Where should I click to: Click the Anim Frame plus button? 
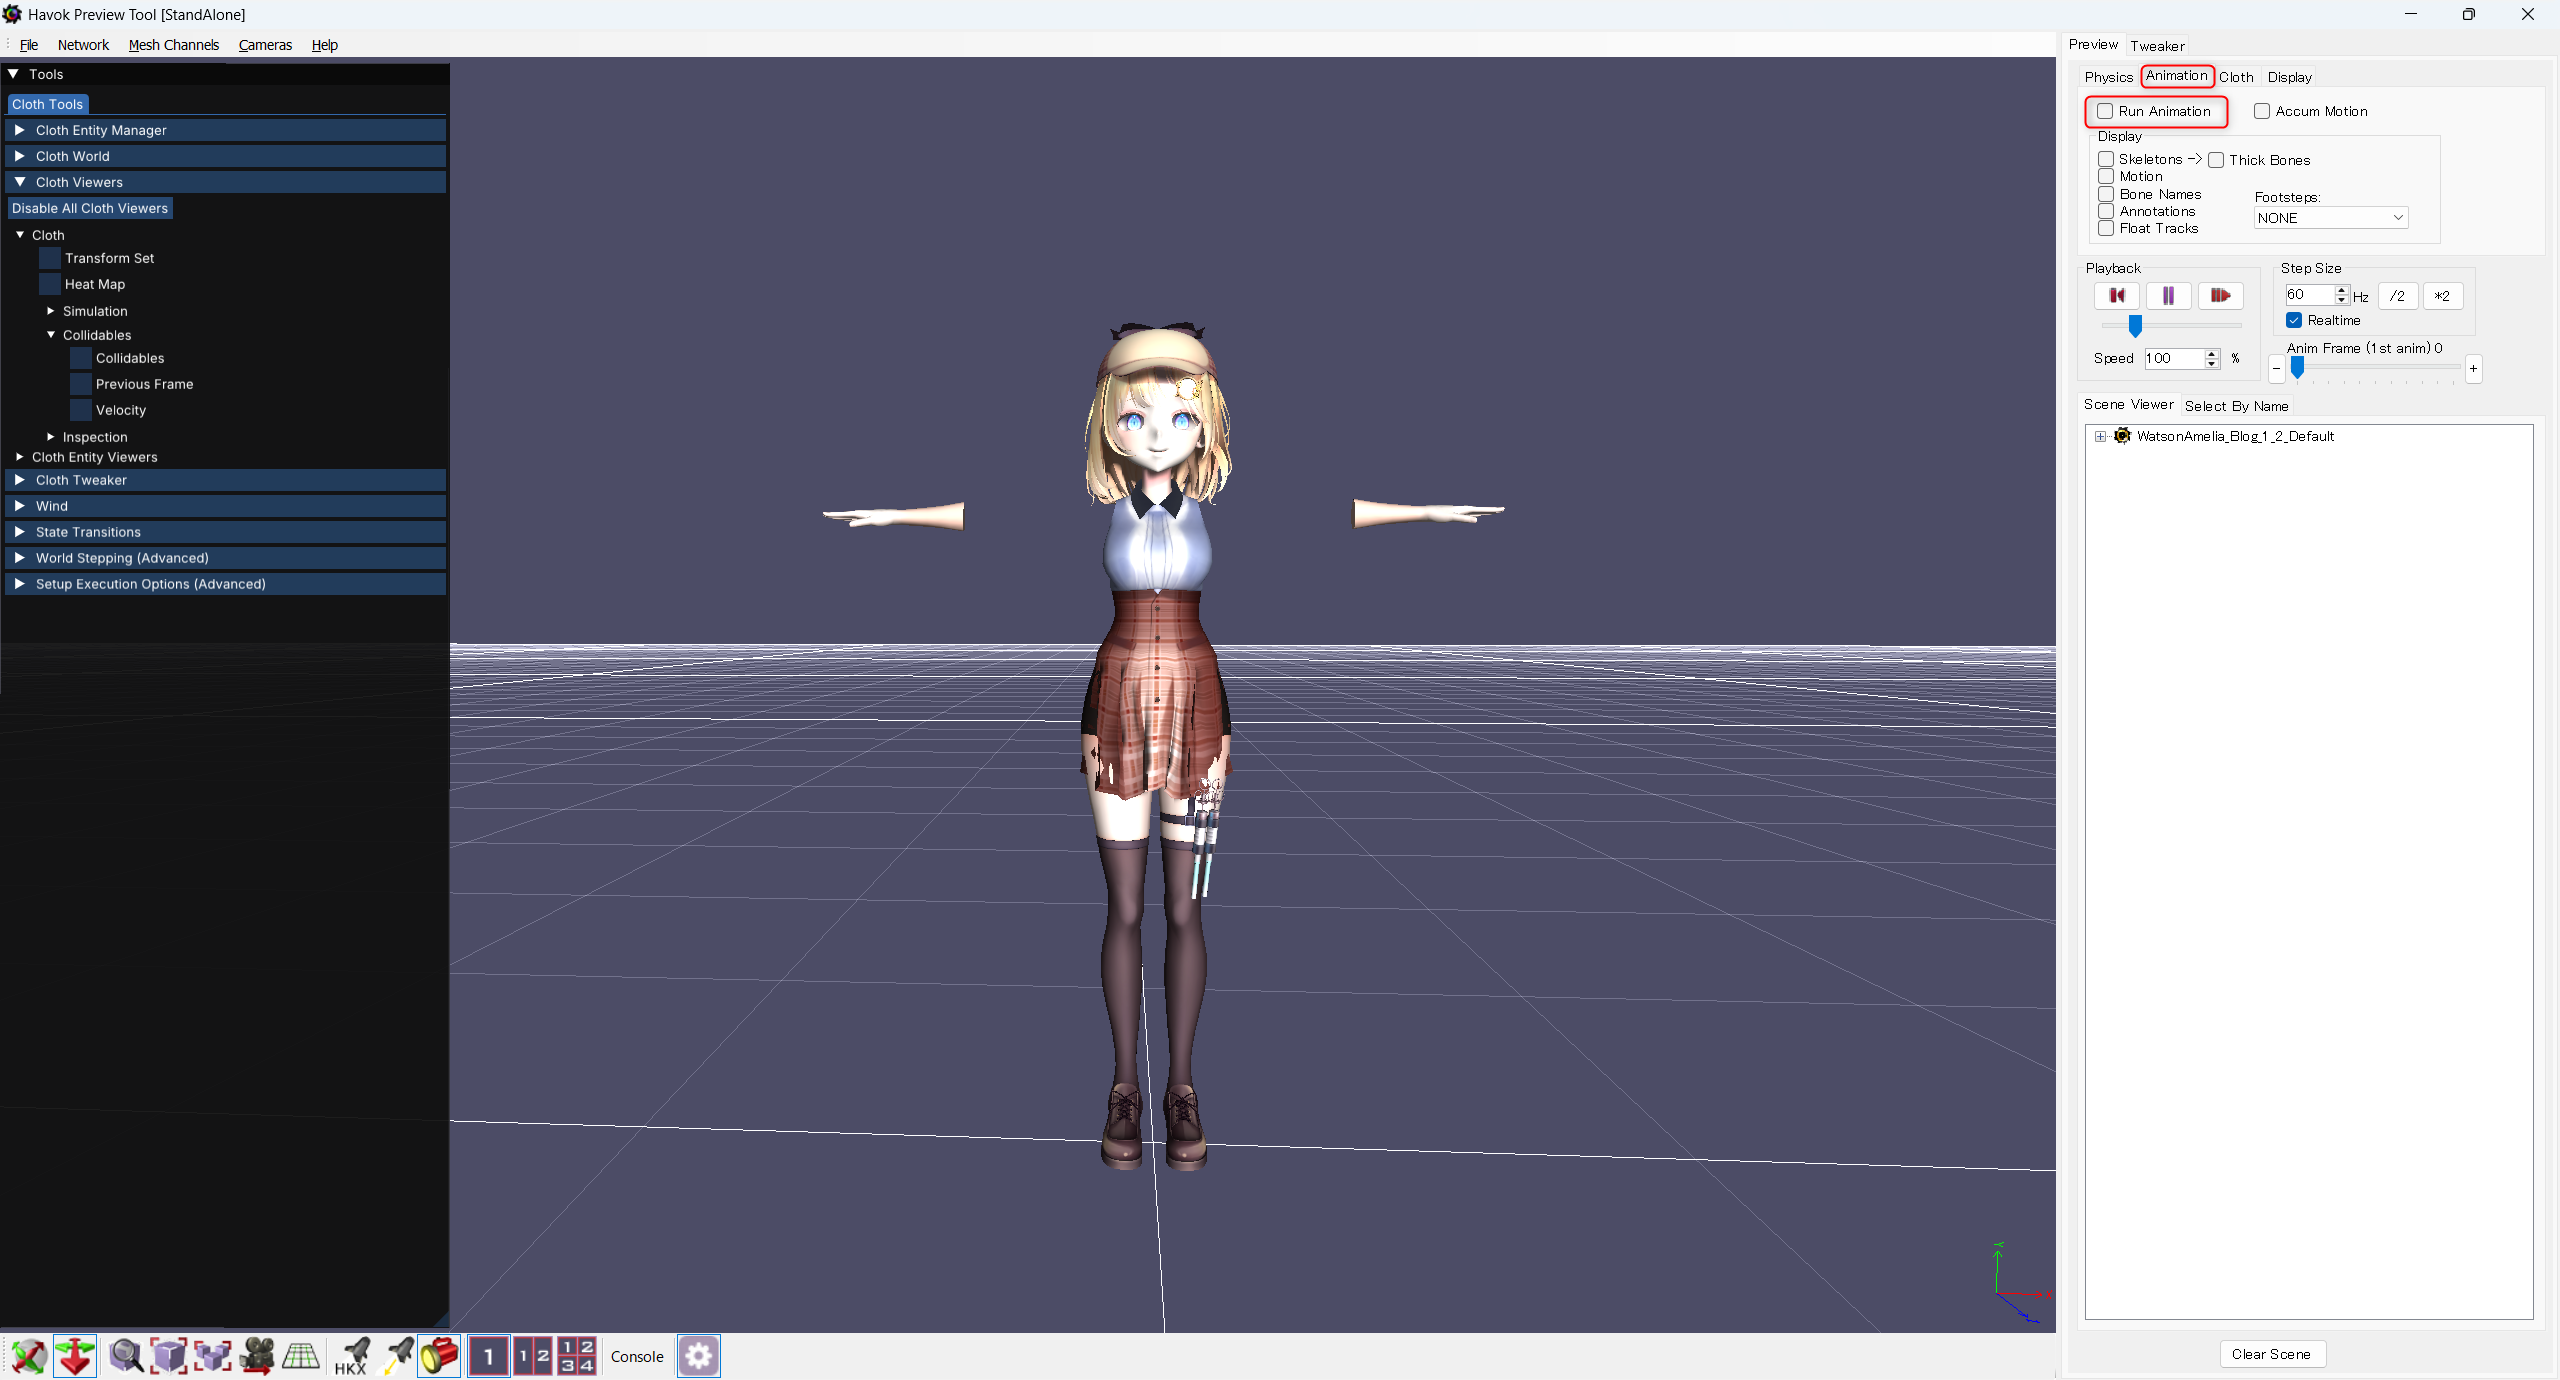pyautogui.click(x=2473, y=369)
